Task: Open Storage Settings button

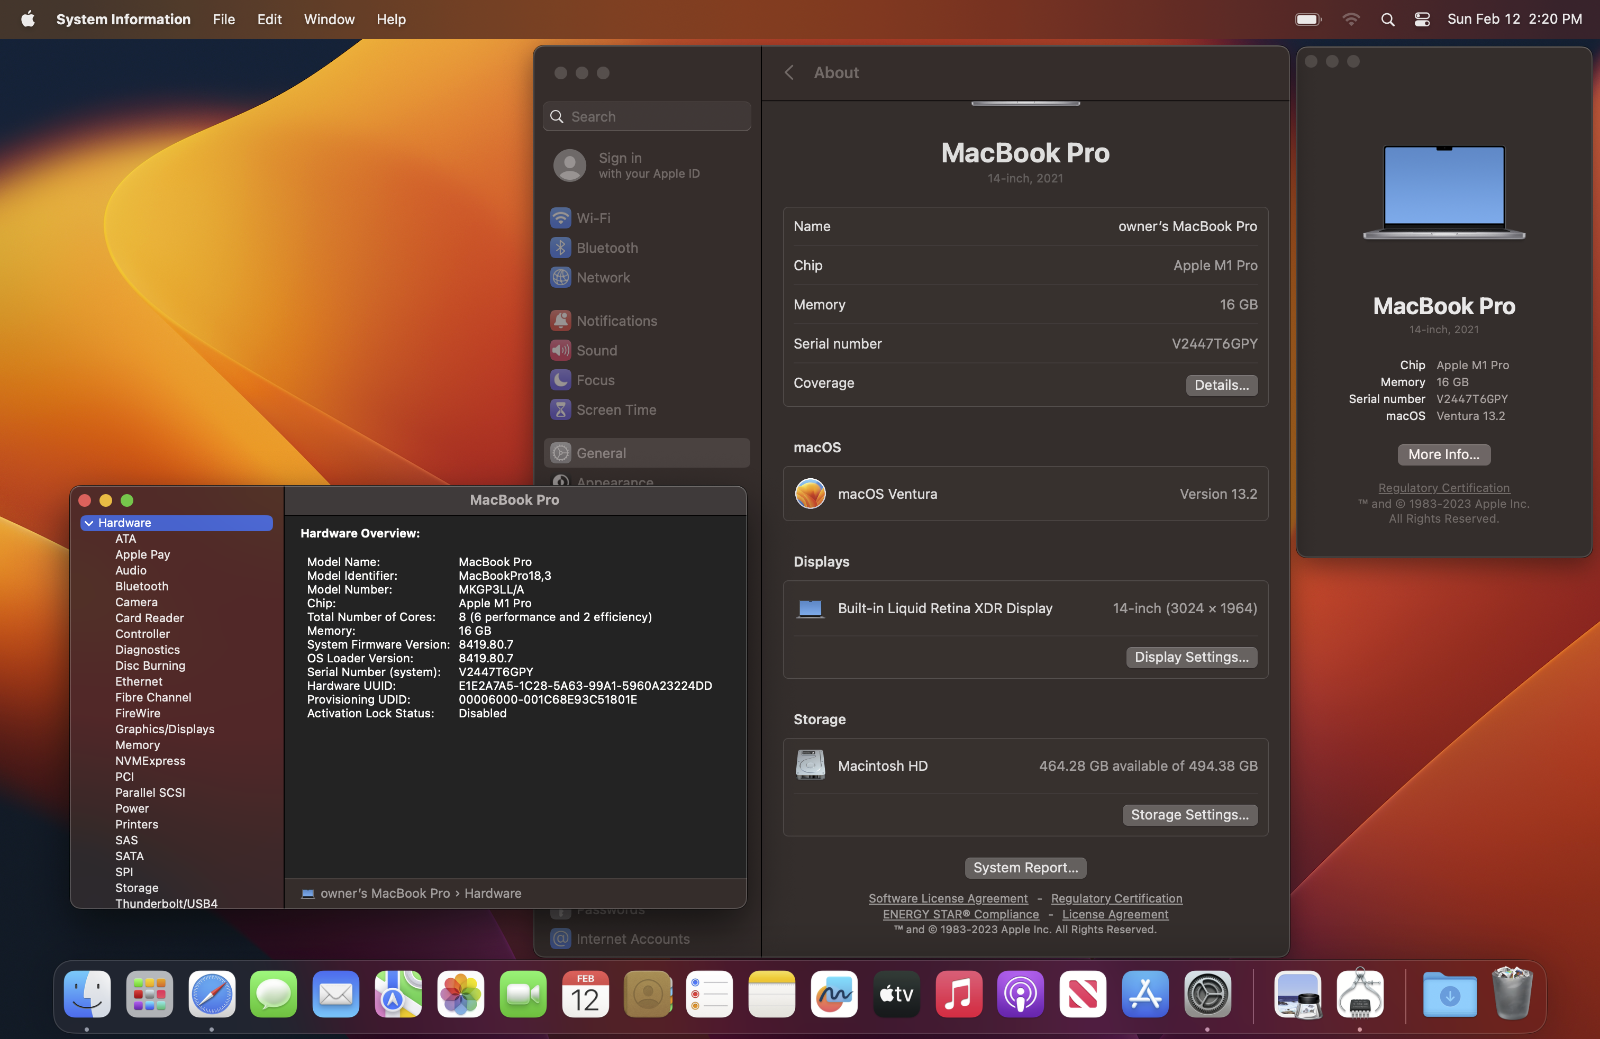Action: click(x=1189, y=815)
